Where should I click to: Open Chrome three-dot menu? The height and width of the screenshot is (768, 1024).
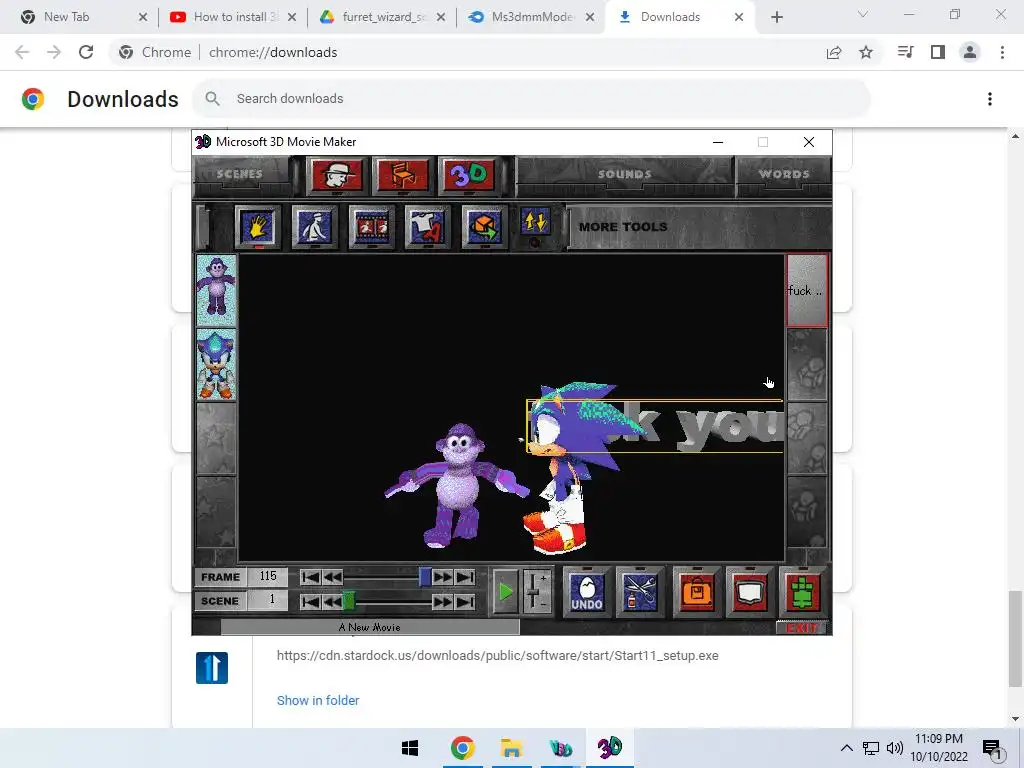coord(1002,52)
